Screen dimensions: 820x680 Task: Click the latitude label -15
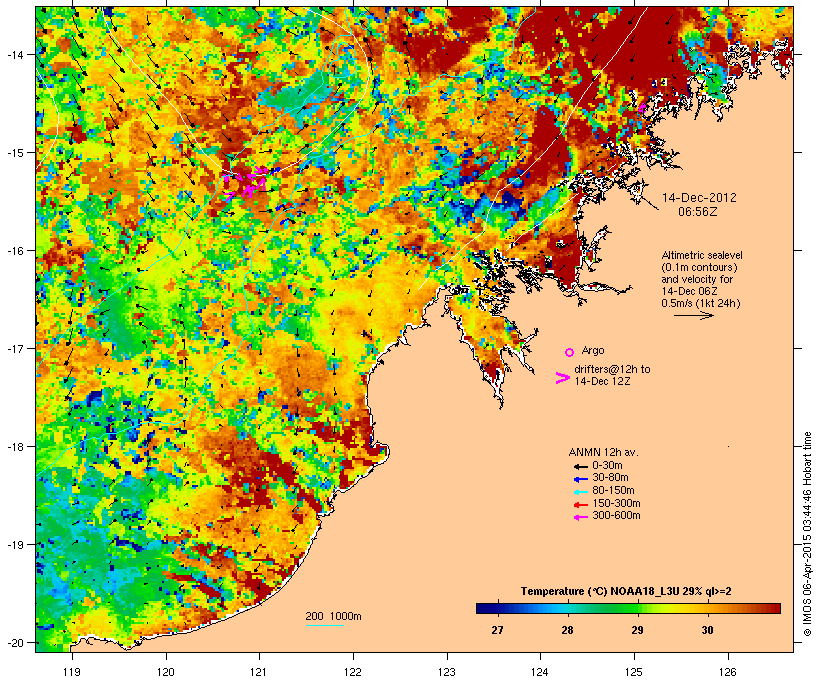[x=15, y=153]
